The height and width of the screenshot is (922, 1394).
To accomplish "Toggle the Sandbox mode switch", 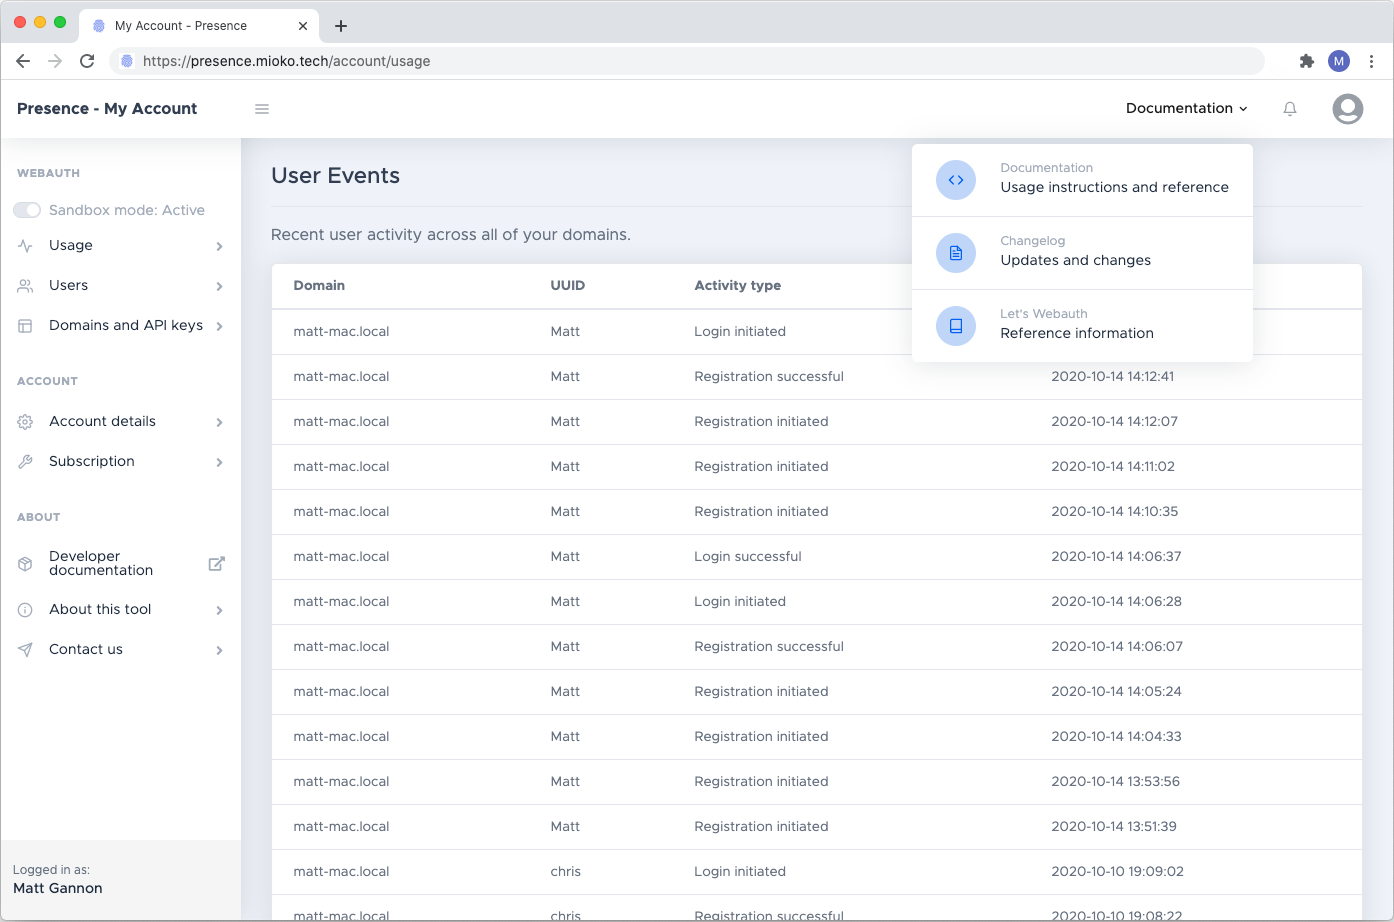I will 27,210.
